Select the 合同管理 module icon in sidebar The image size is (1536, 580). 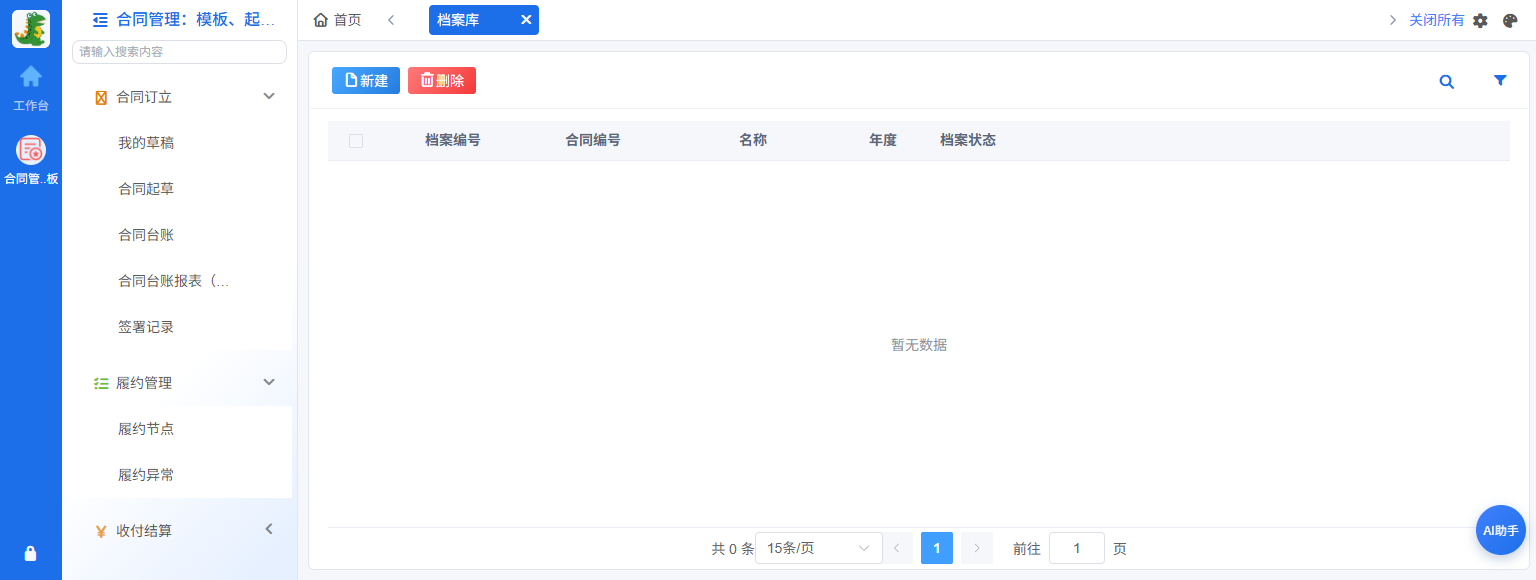point(31,150)
